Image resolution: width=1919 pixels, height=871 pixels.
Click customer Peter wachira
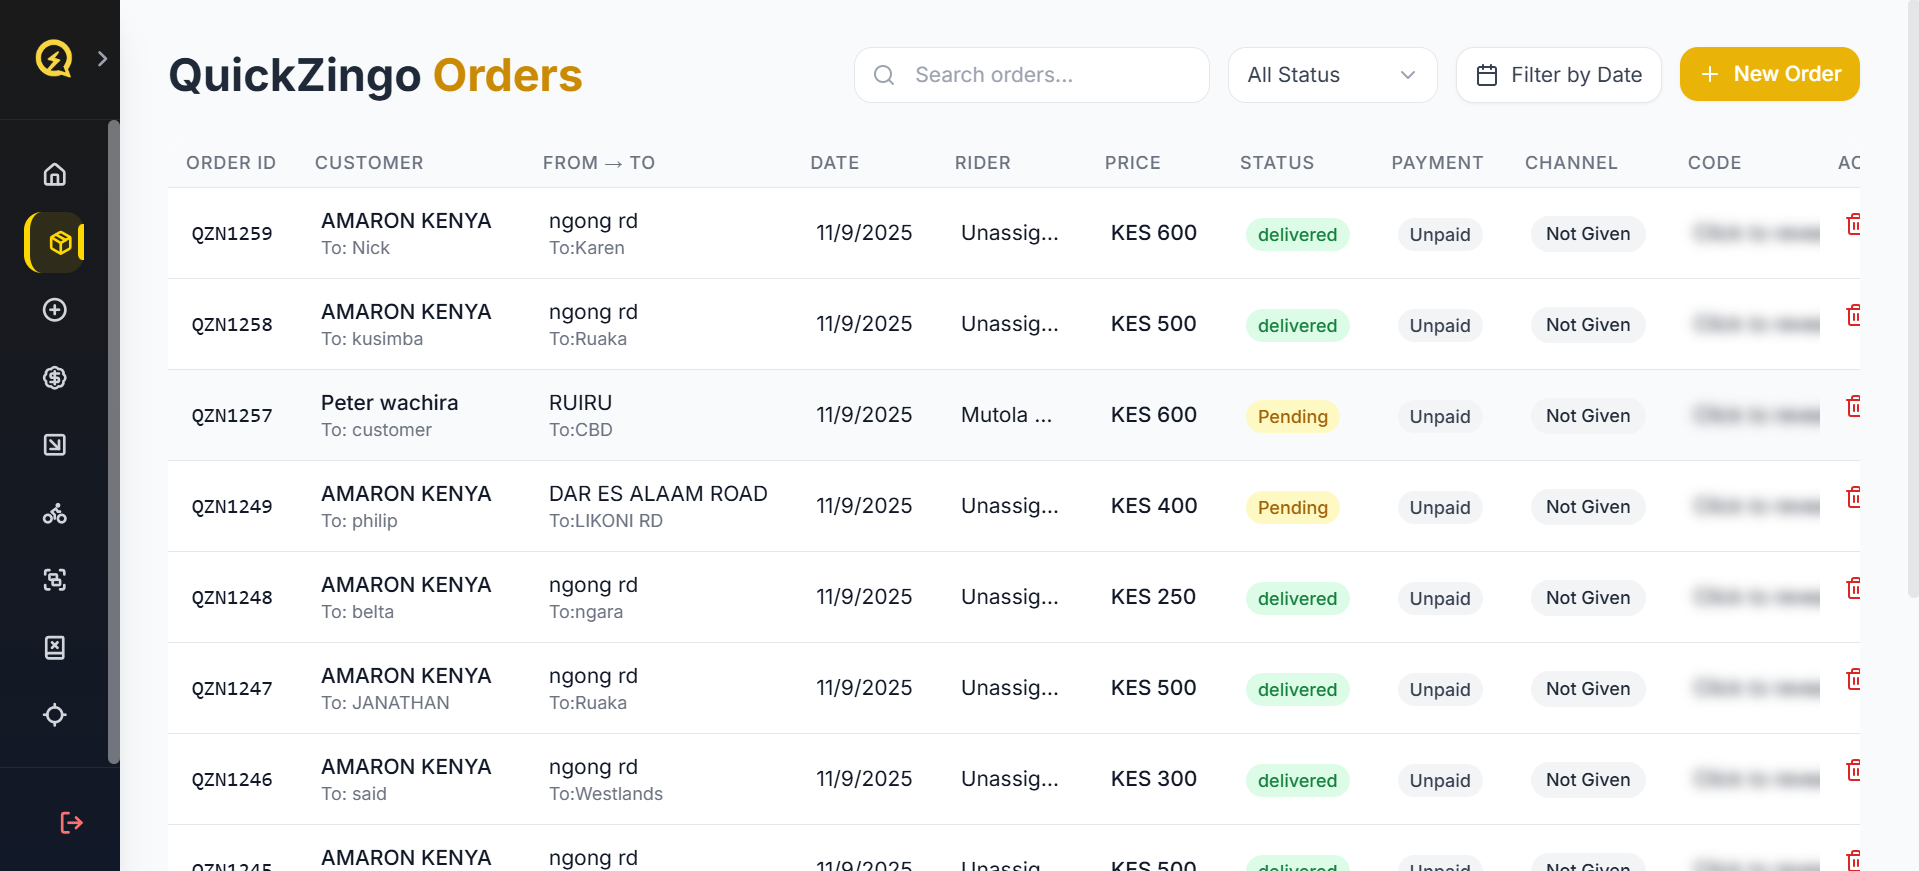(x=390, y=403)
